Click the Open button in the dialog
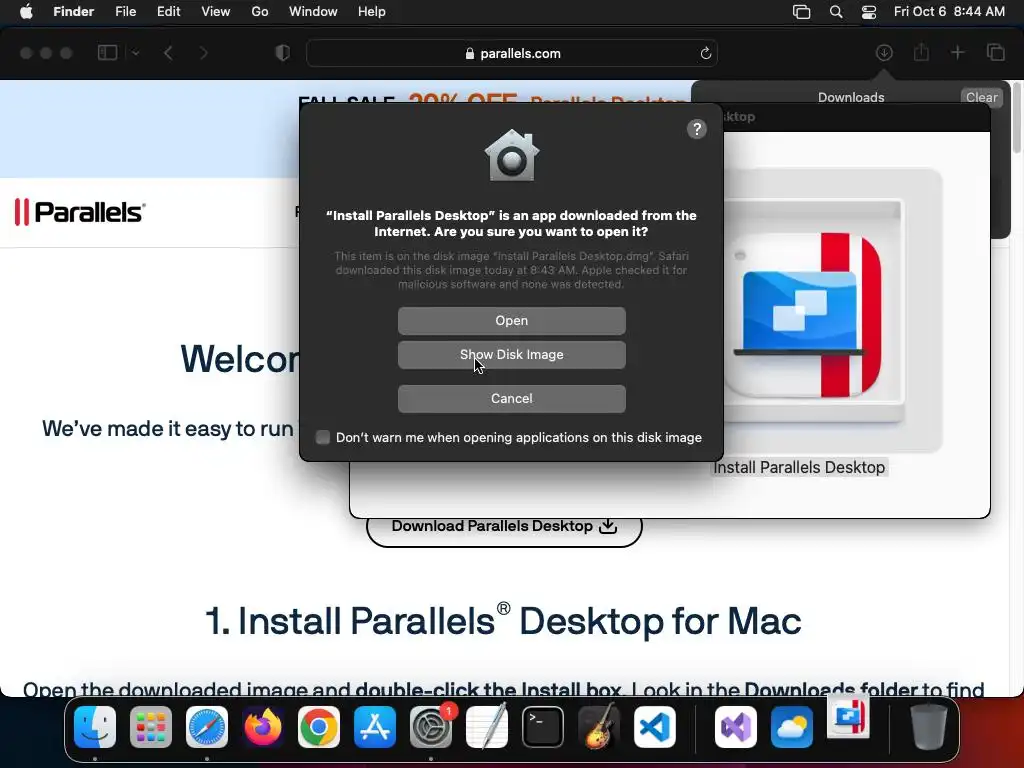1024x768 pixels. [x=511, y=321]
